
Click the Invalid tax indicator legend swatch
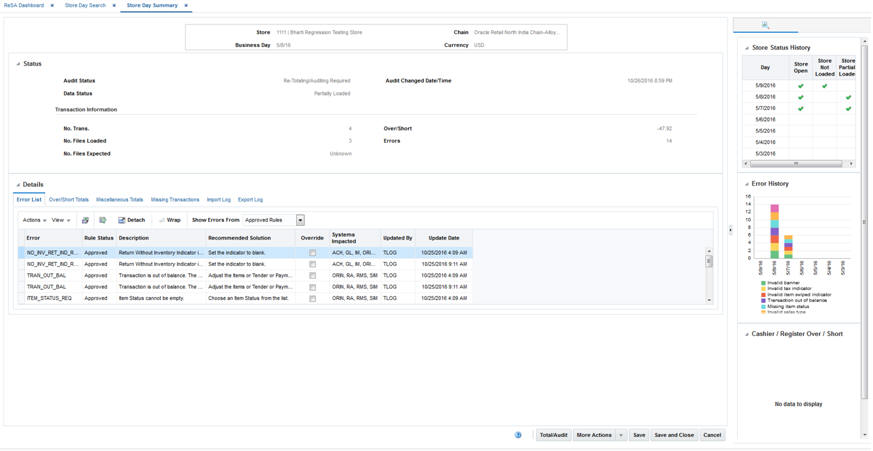coord(763,288)
